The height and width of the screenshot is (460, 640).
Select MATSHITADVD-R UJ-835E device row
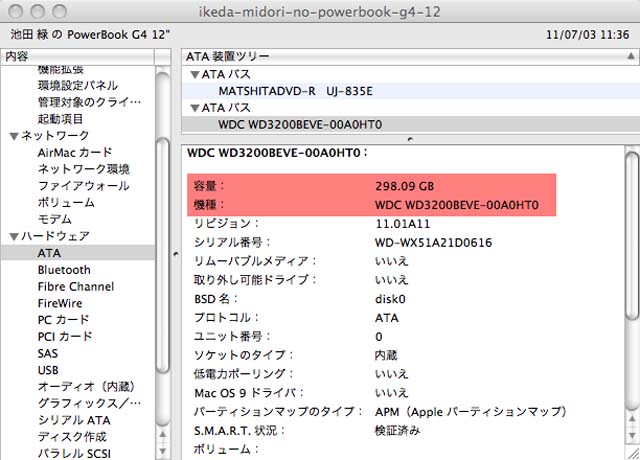tap(411, 91)
